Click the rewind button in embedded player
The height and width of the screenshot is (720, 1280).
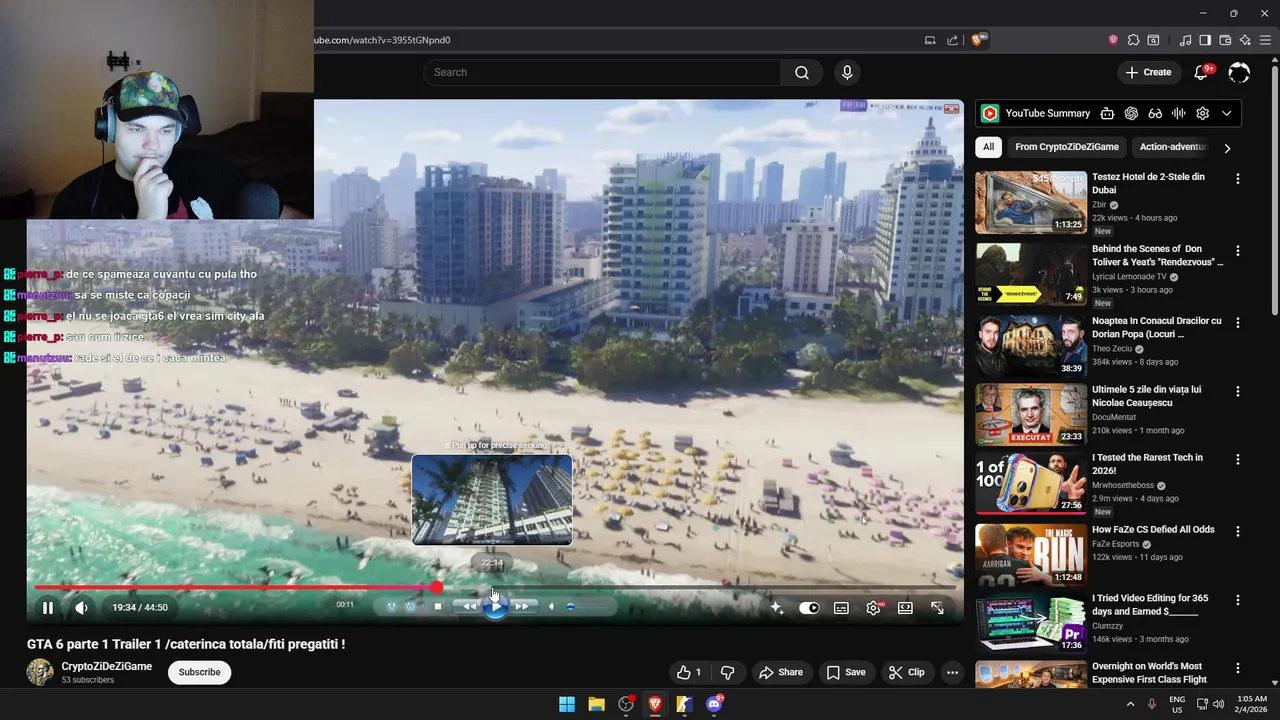tap(469, 606)
